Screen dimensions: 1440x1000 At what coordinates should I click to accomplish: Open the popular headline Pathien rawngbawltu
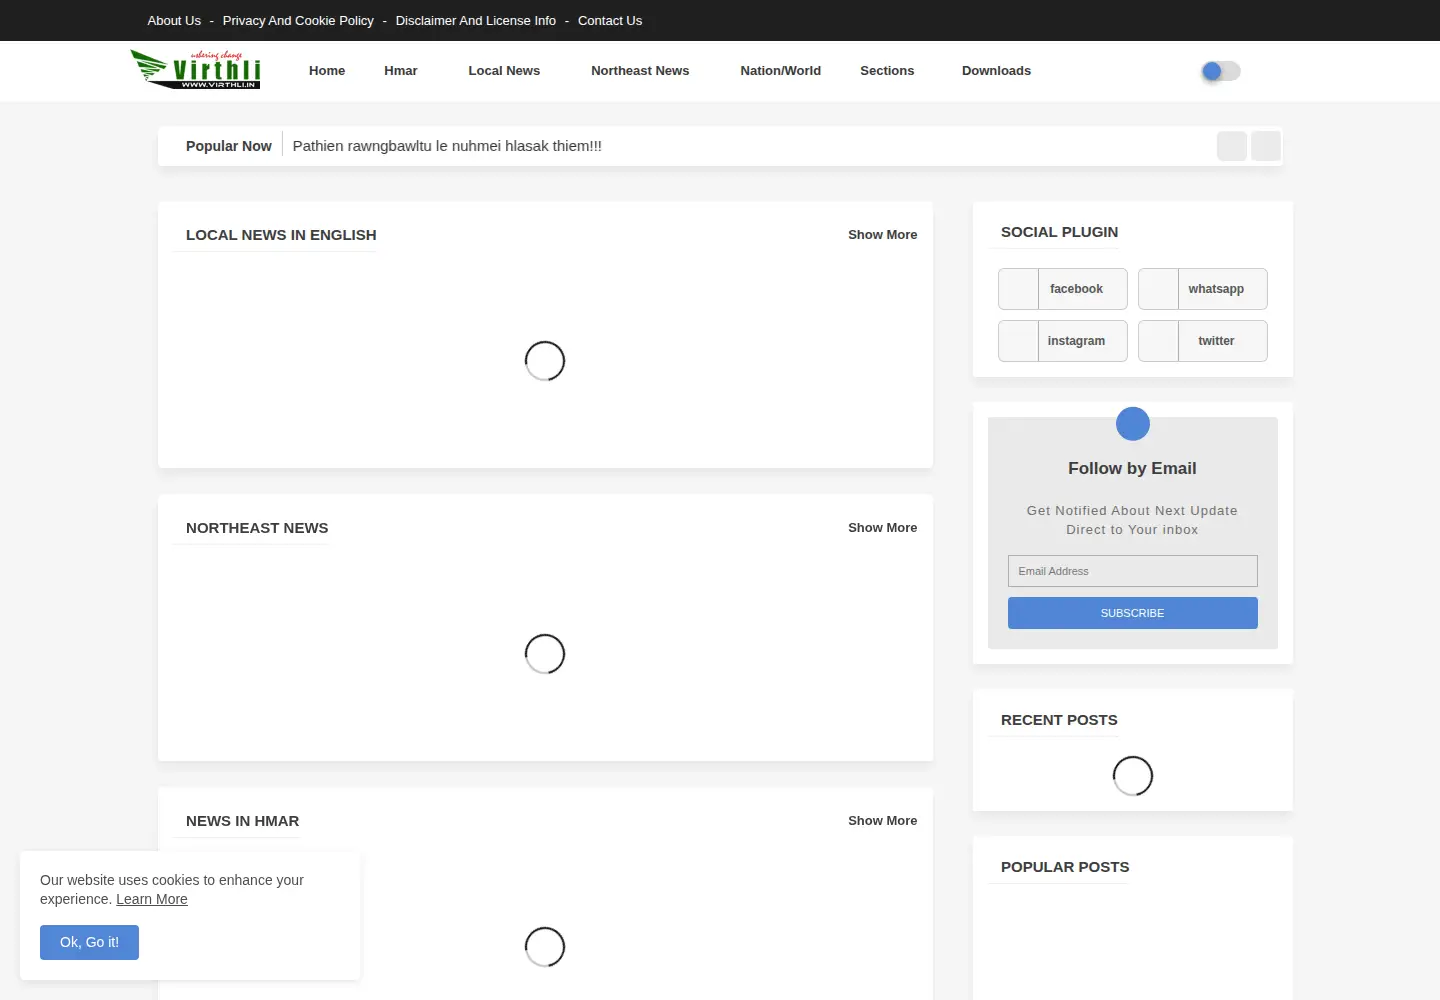pos(447,146)
